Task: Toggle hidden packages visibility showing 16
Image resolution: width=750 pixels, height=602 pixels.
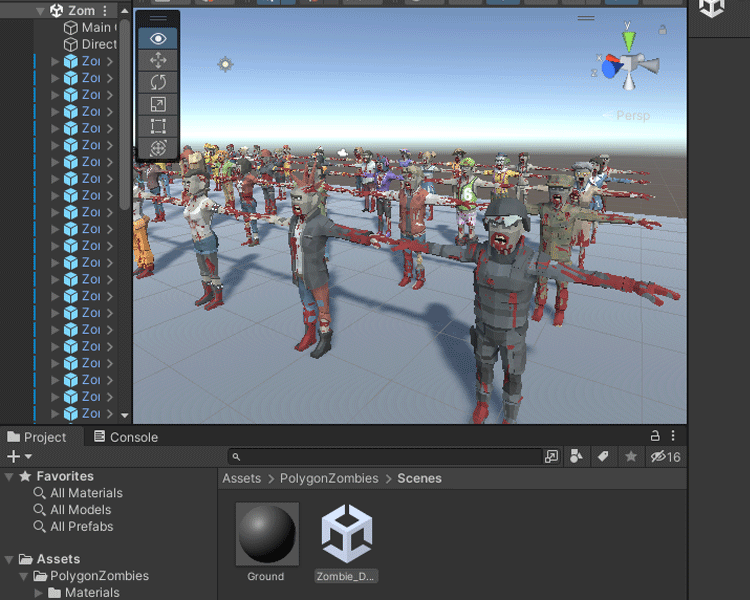Action: pyautogui.click(x=665, y=457)
